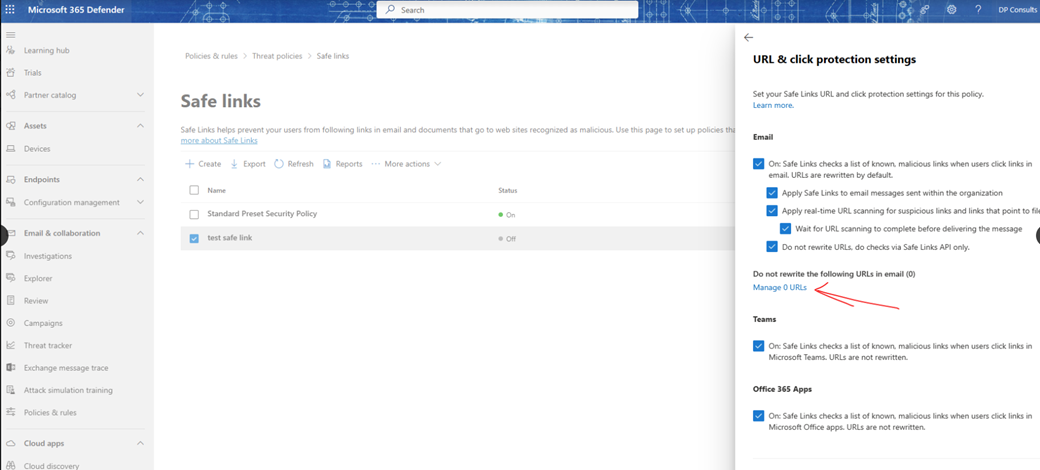
Task: Click the Policies & rules sliders icon
Action: 11,412
